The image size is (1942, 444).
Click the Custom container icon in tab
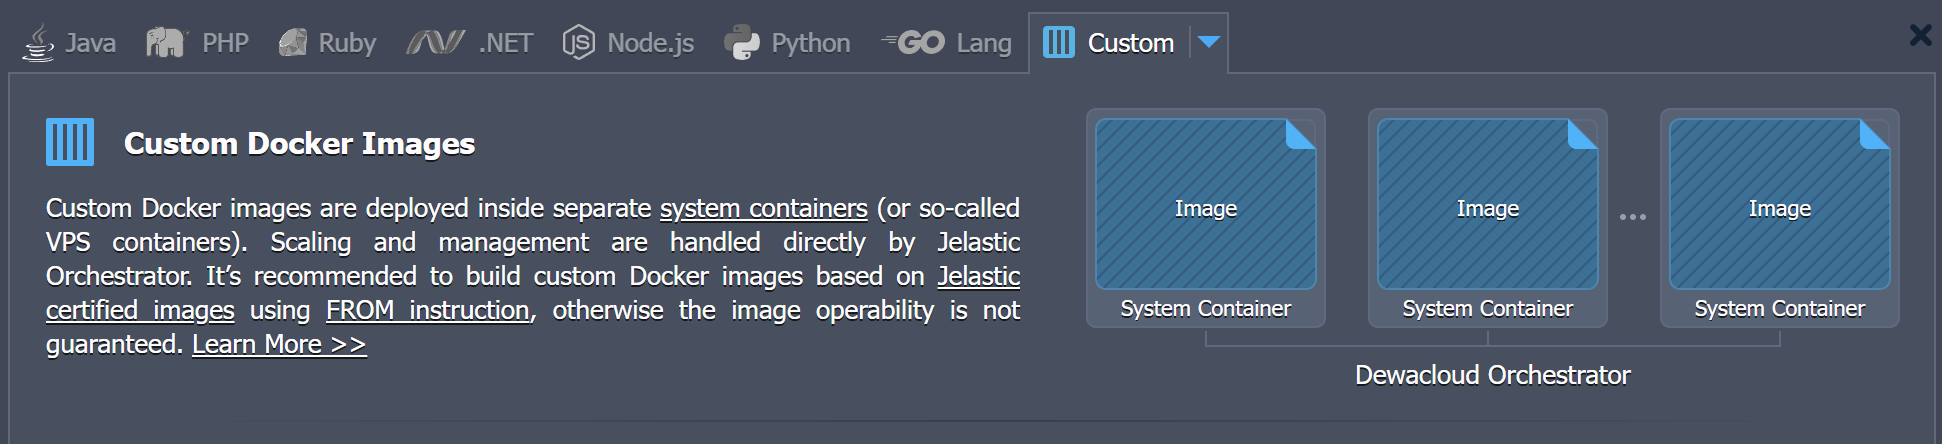point(1058,42)
